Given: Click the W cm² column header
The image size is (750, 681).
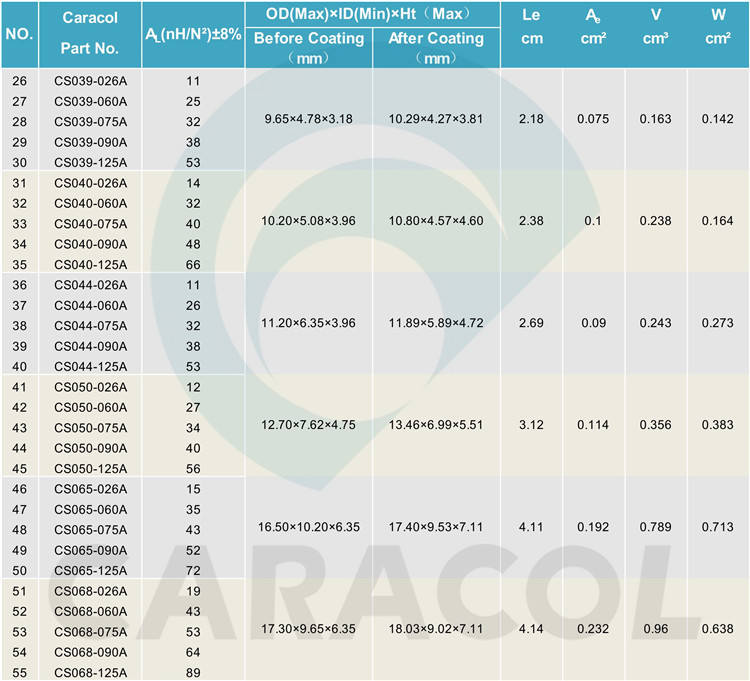Looking at the screenshot, I should [718, 26].
